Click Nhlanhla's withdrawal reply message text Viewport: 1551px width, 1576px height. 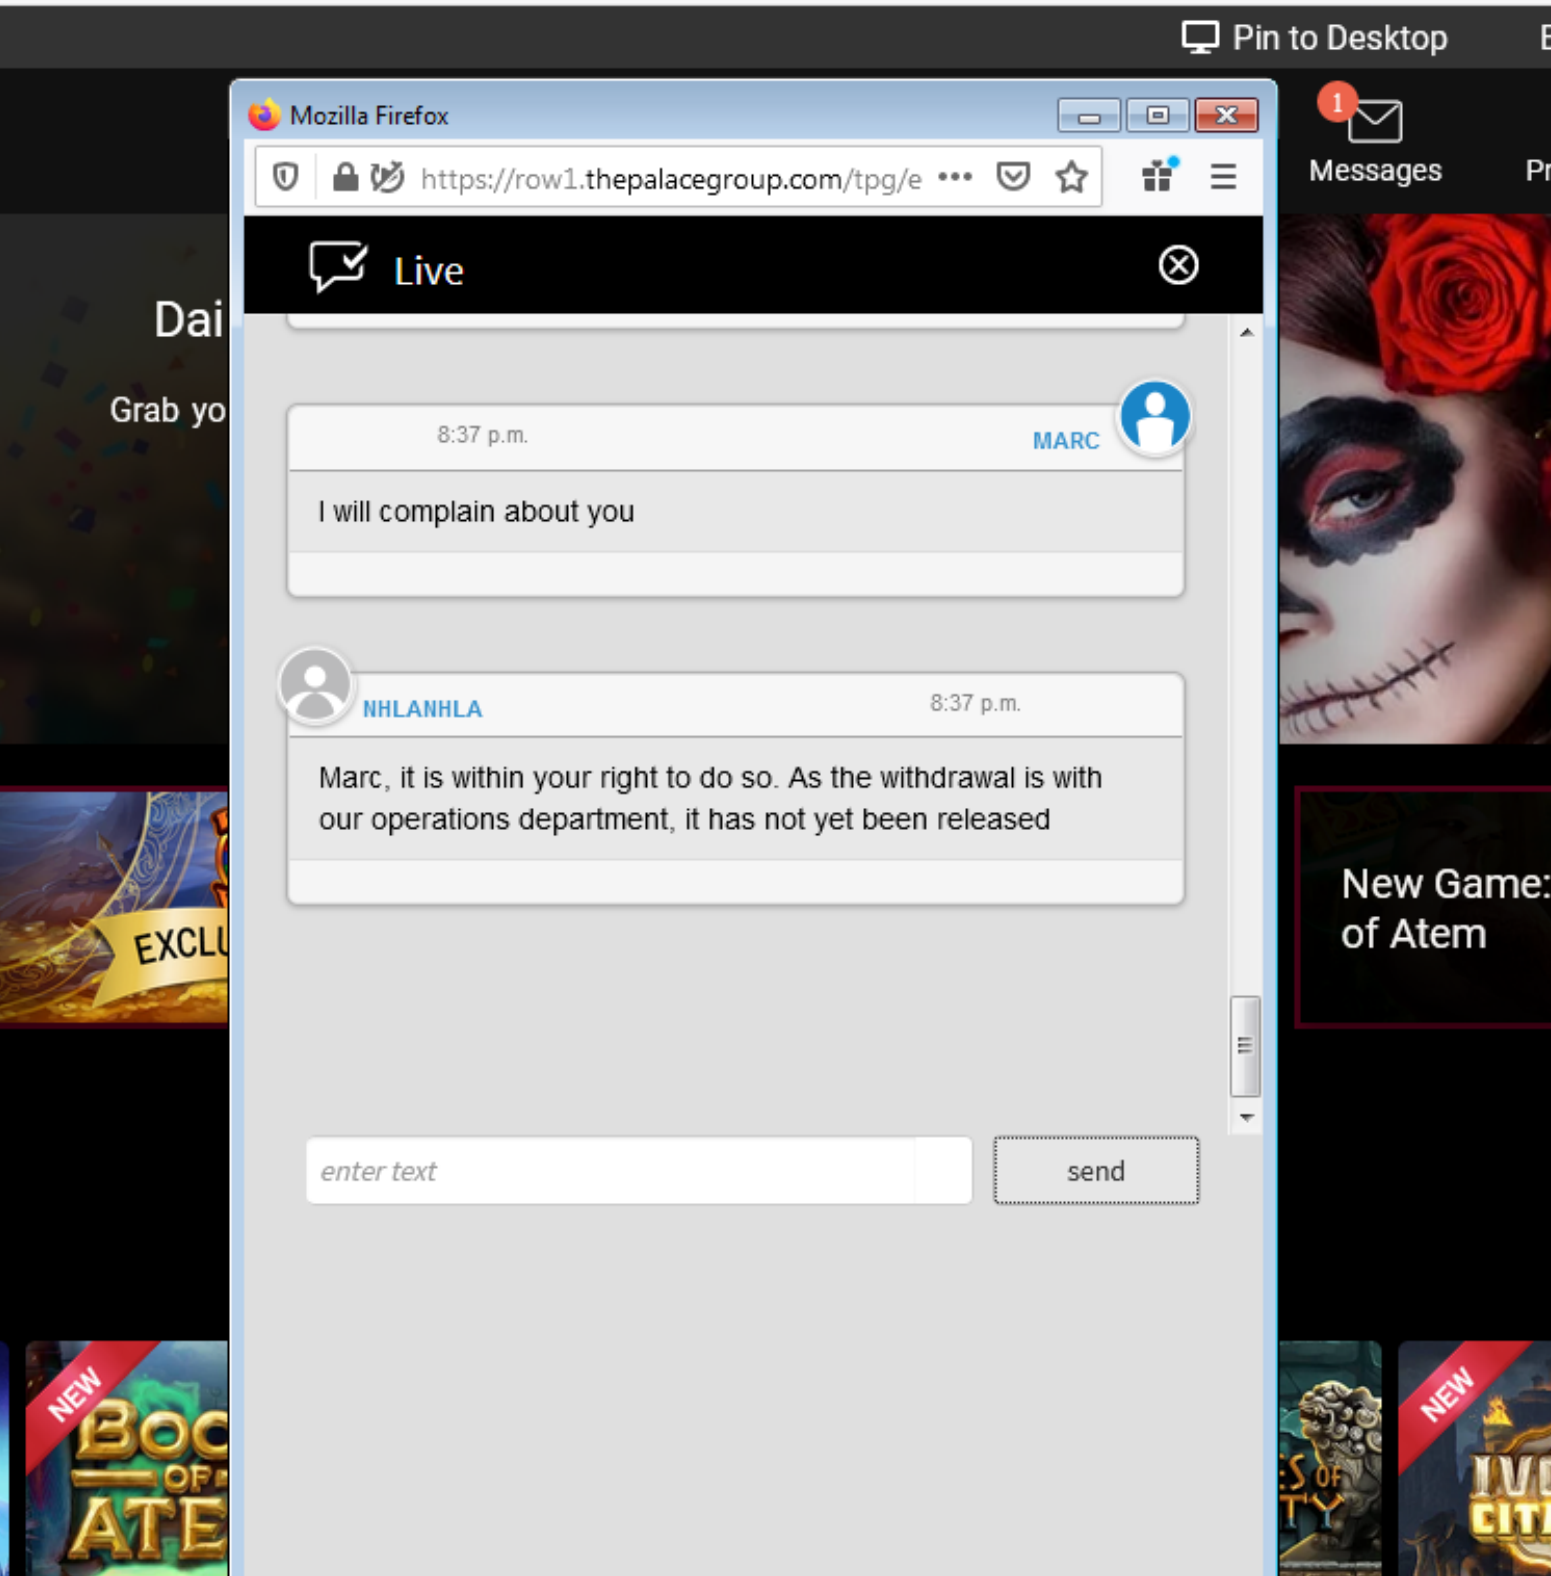[710, 798]
